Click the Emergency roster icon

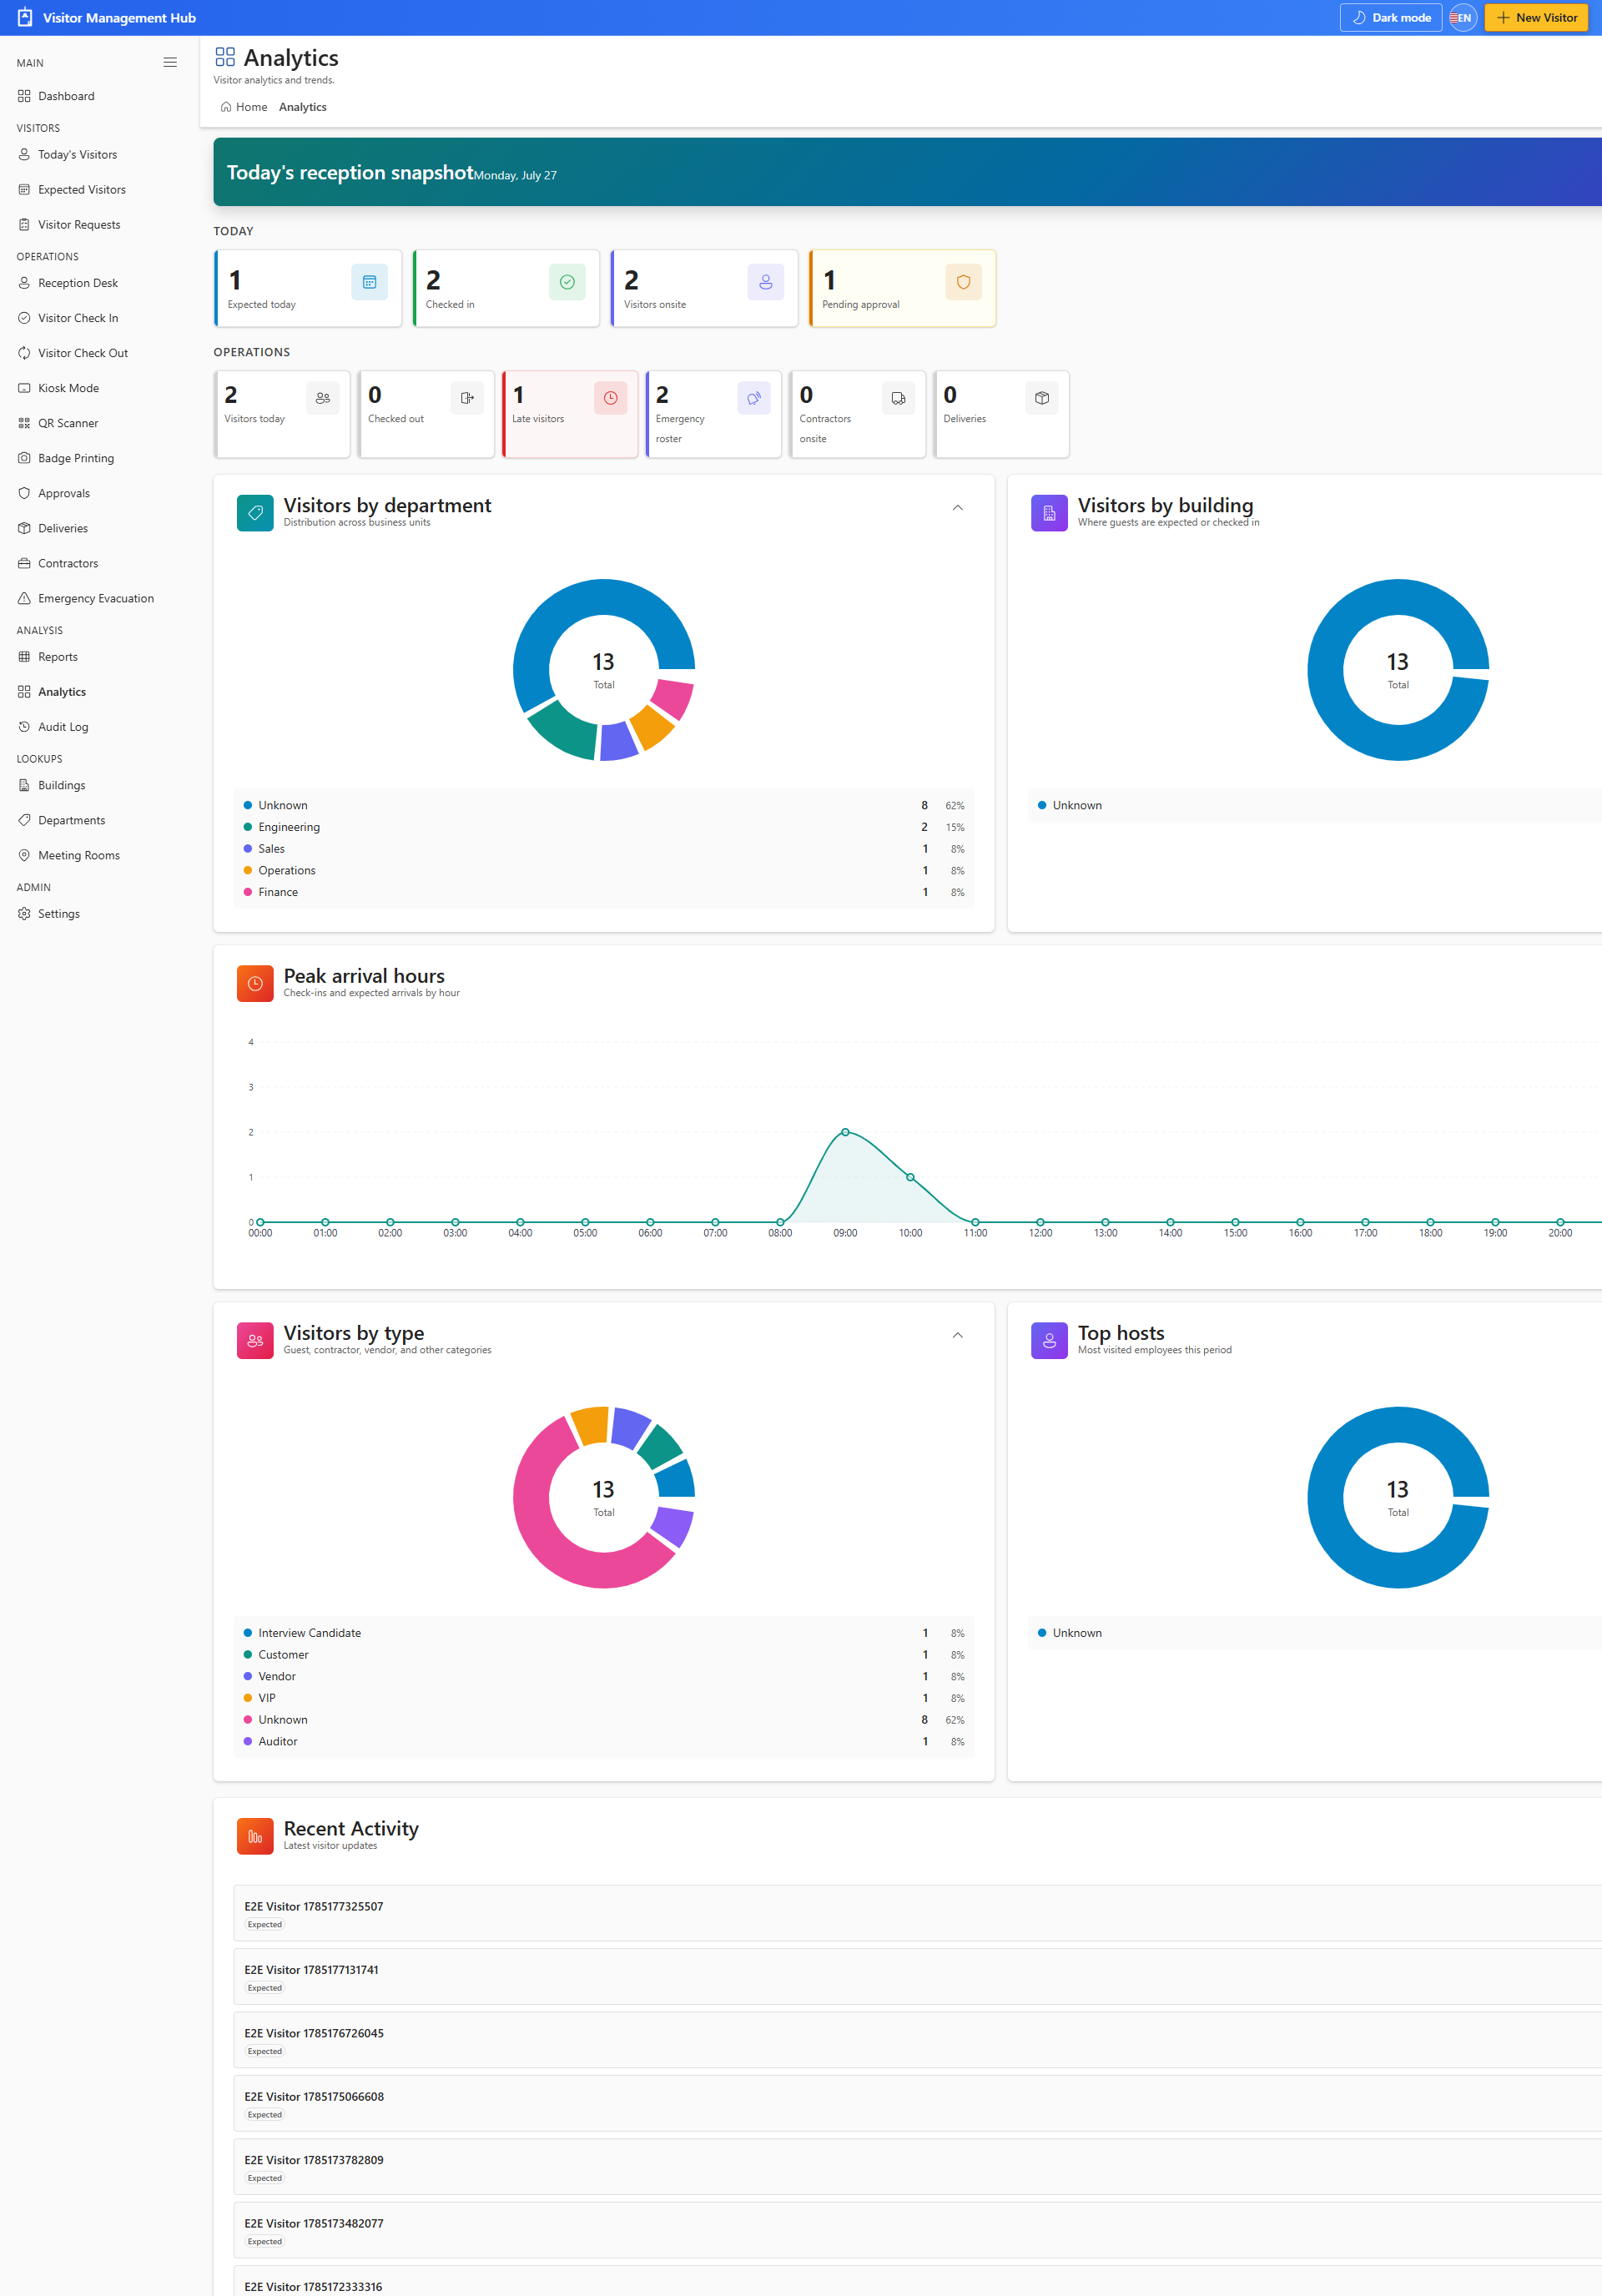(754, 398)
